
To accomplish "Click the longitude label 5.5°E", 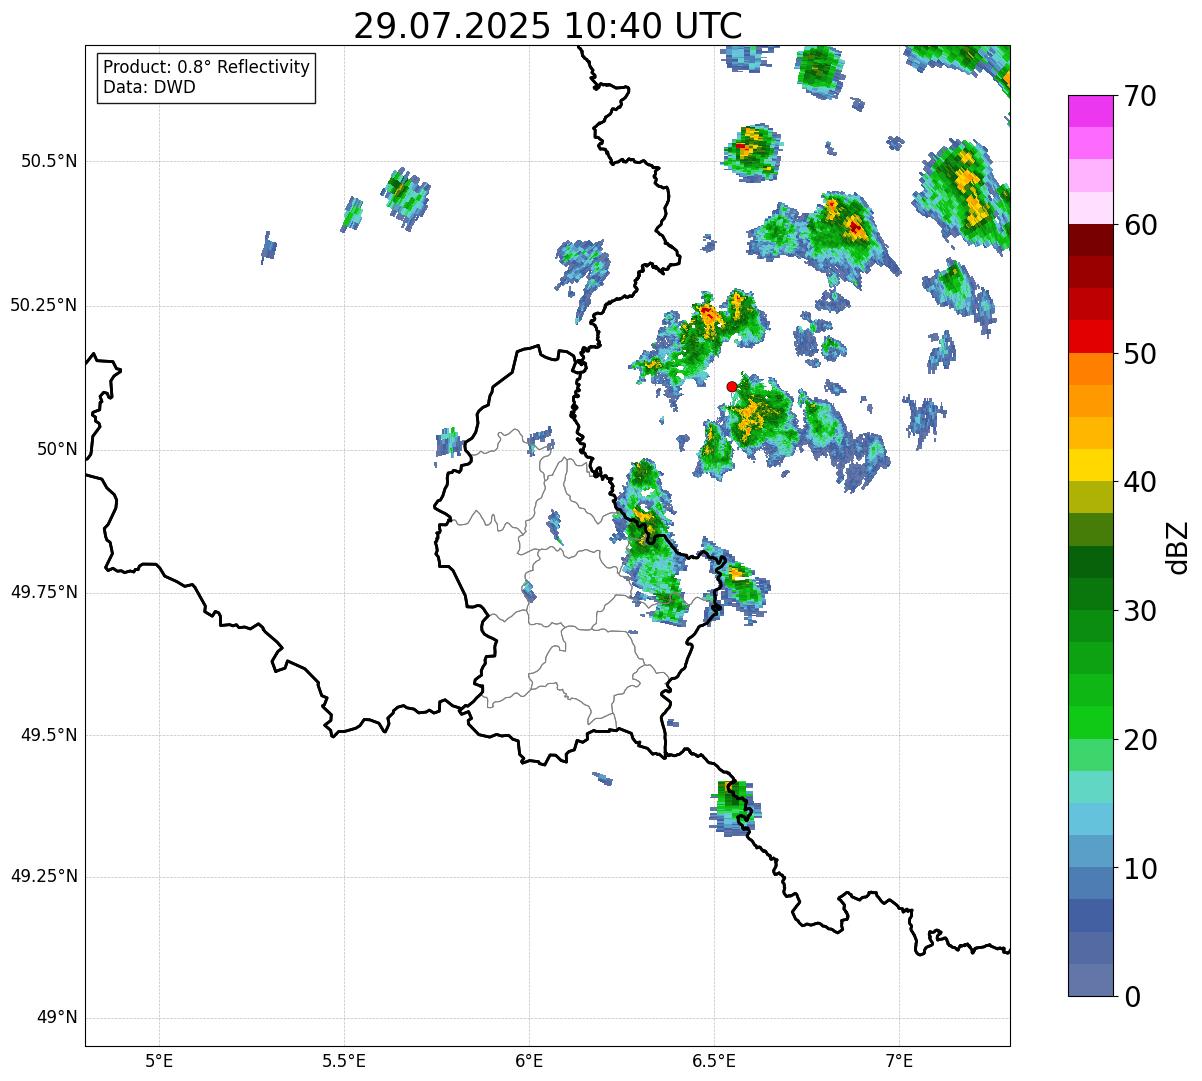I will tap(344, 1061).
